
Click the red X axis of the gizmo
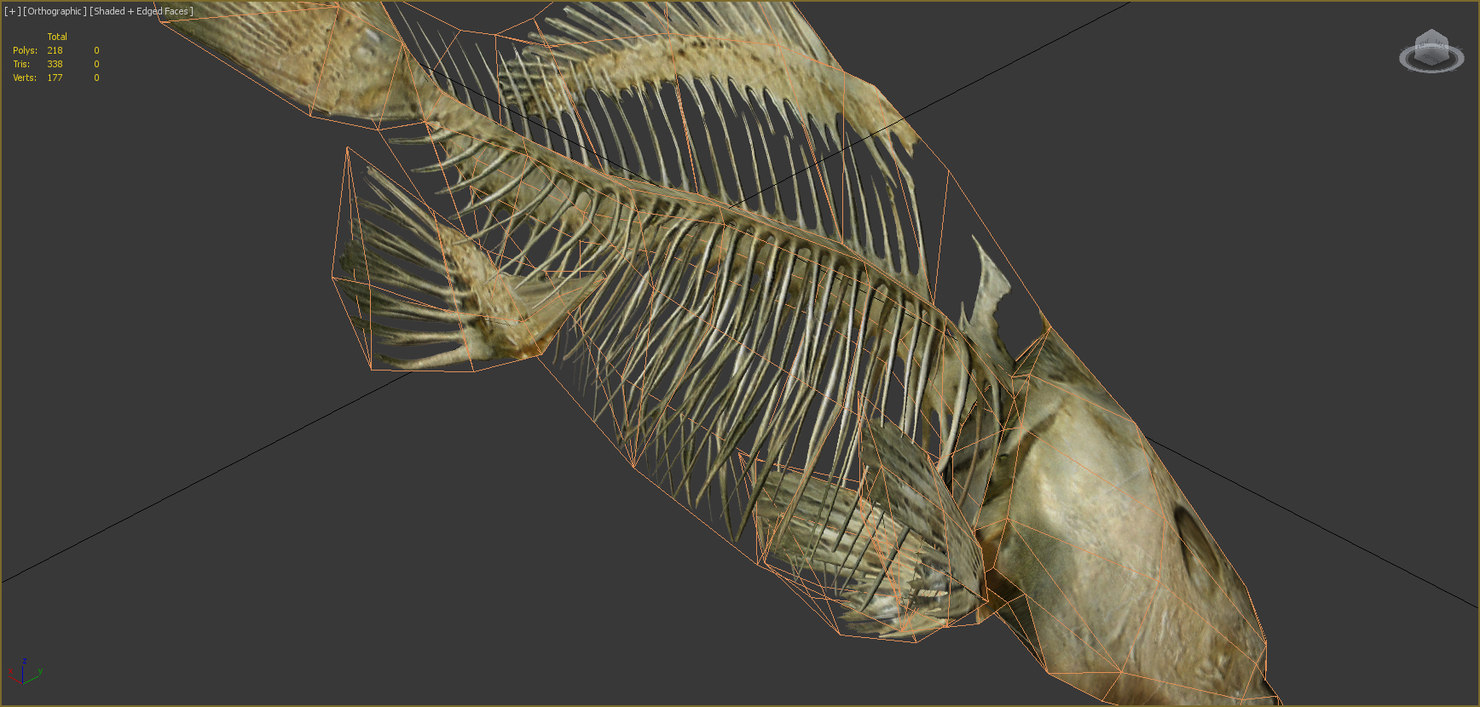tap(13, 679)
